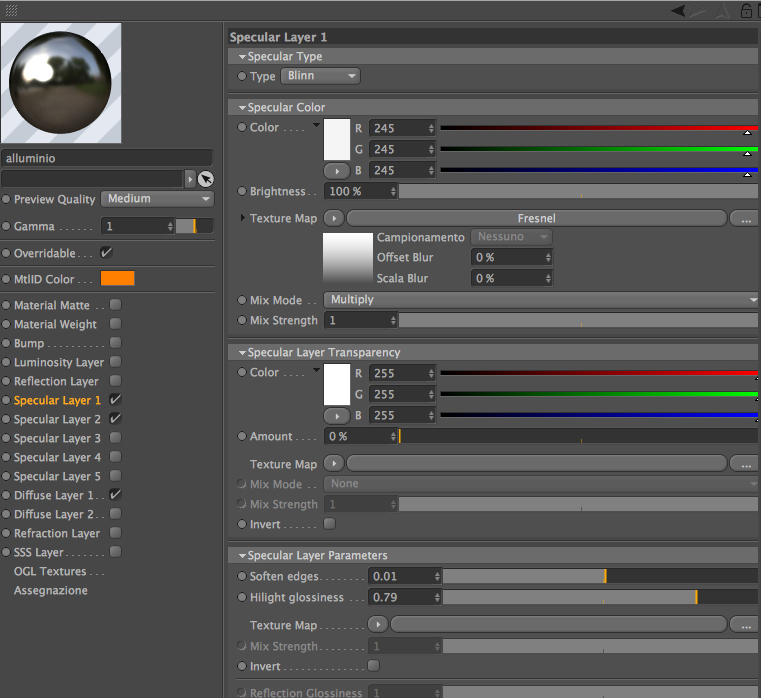Open the Fresnel texture map arrow button
This screenshot has height=698, width=761.
point(334,218)
